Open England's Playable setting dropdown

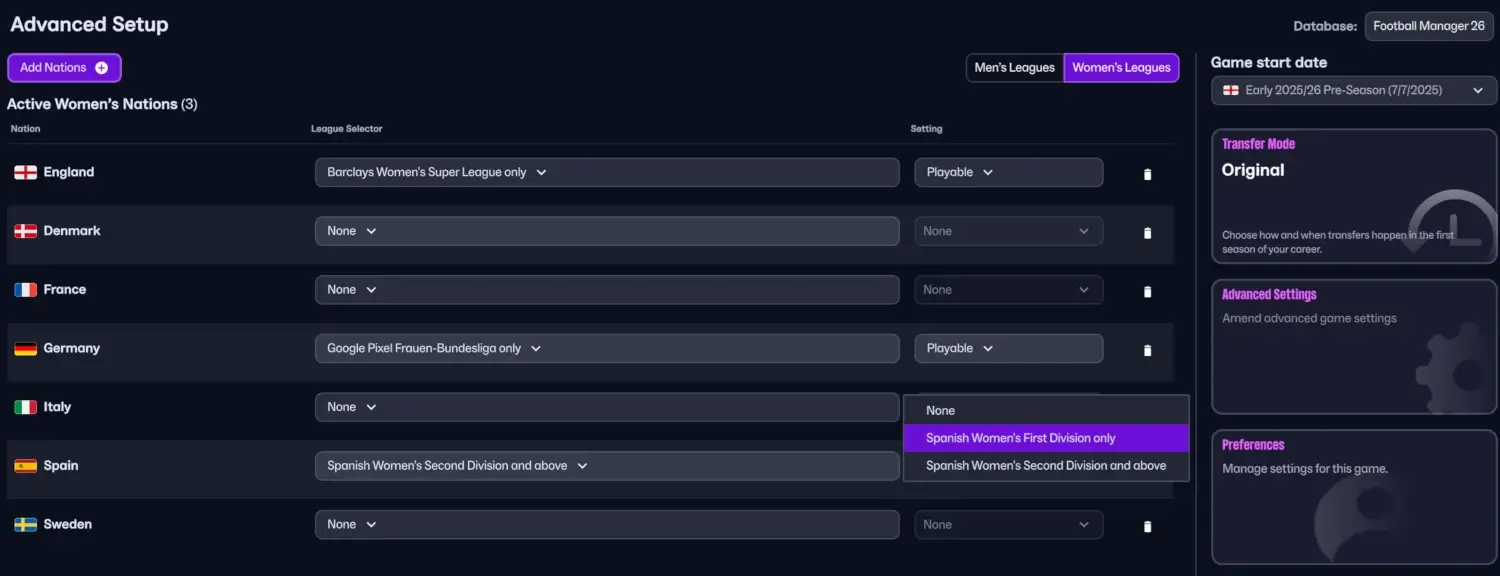[1009, 172]
